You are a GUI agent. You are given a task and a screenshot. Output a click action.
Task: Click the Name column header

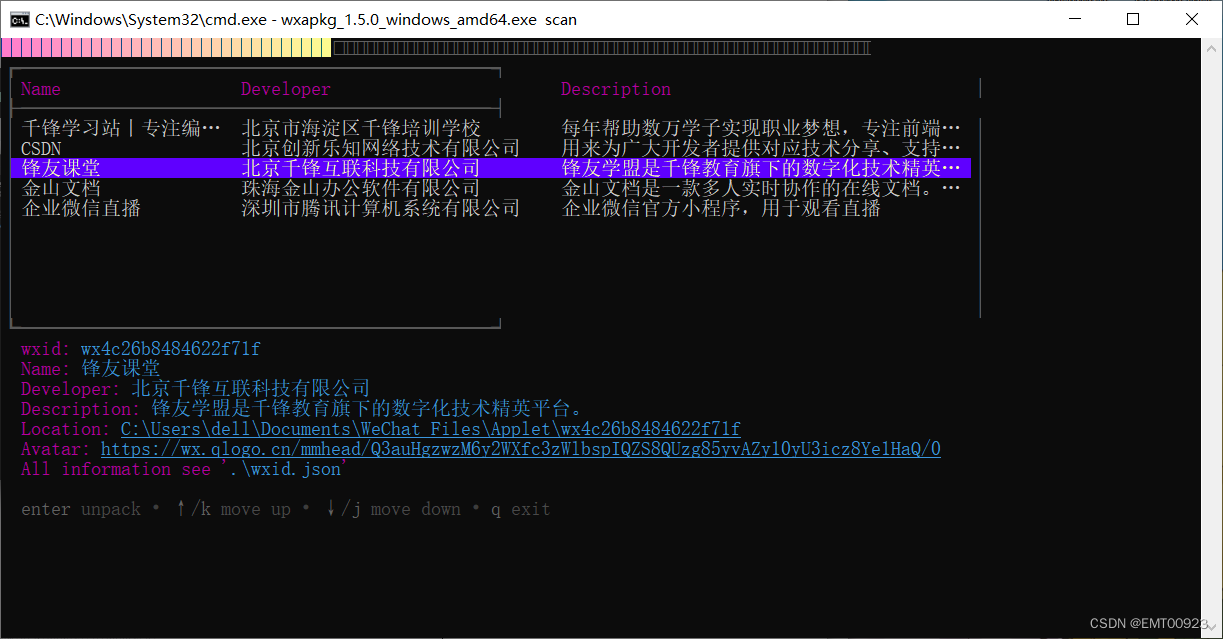point(41,89)
